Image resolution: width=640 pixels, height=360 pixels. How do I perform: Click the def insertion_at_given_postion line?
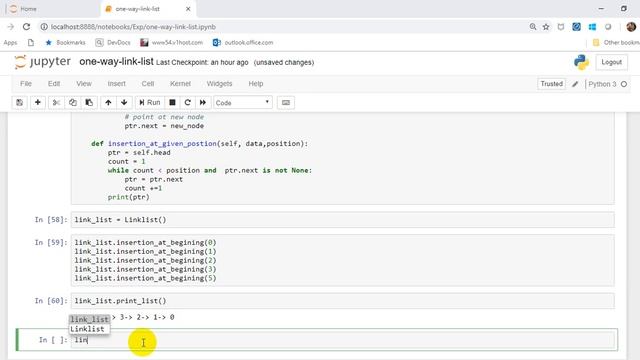point(200,144)
